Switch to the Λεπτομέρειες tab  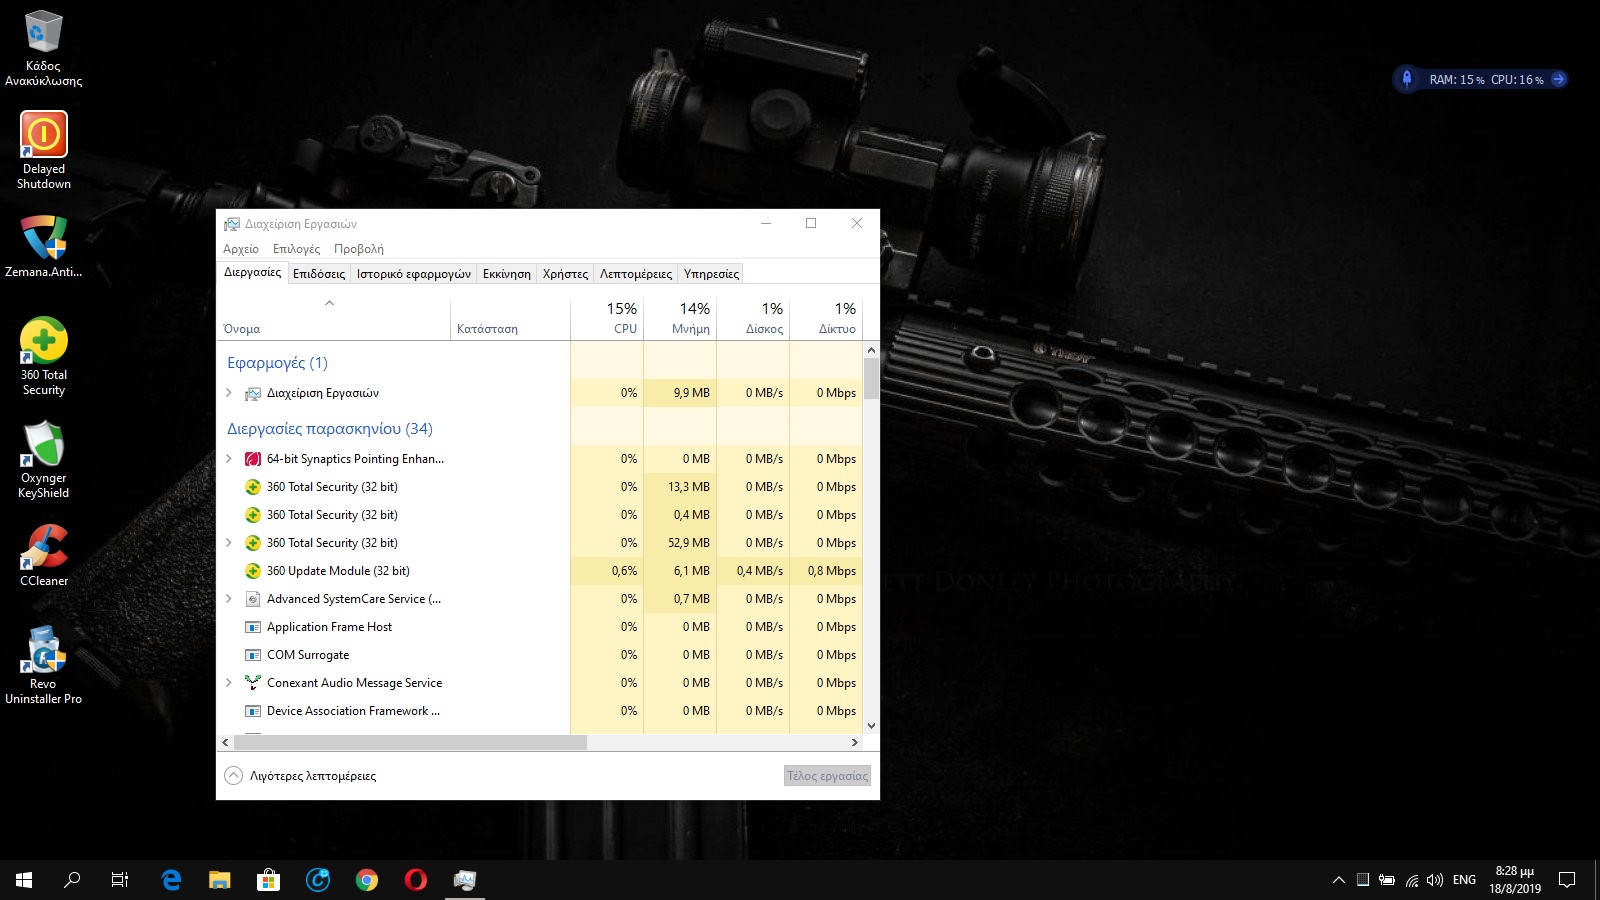click(x=636, y=274)
